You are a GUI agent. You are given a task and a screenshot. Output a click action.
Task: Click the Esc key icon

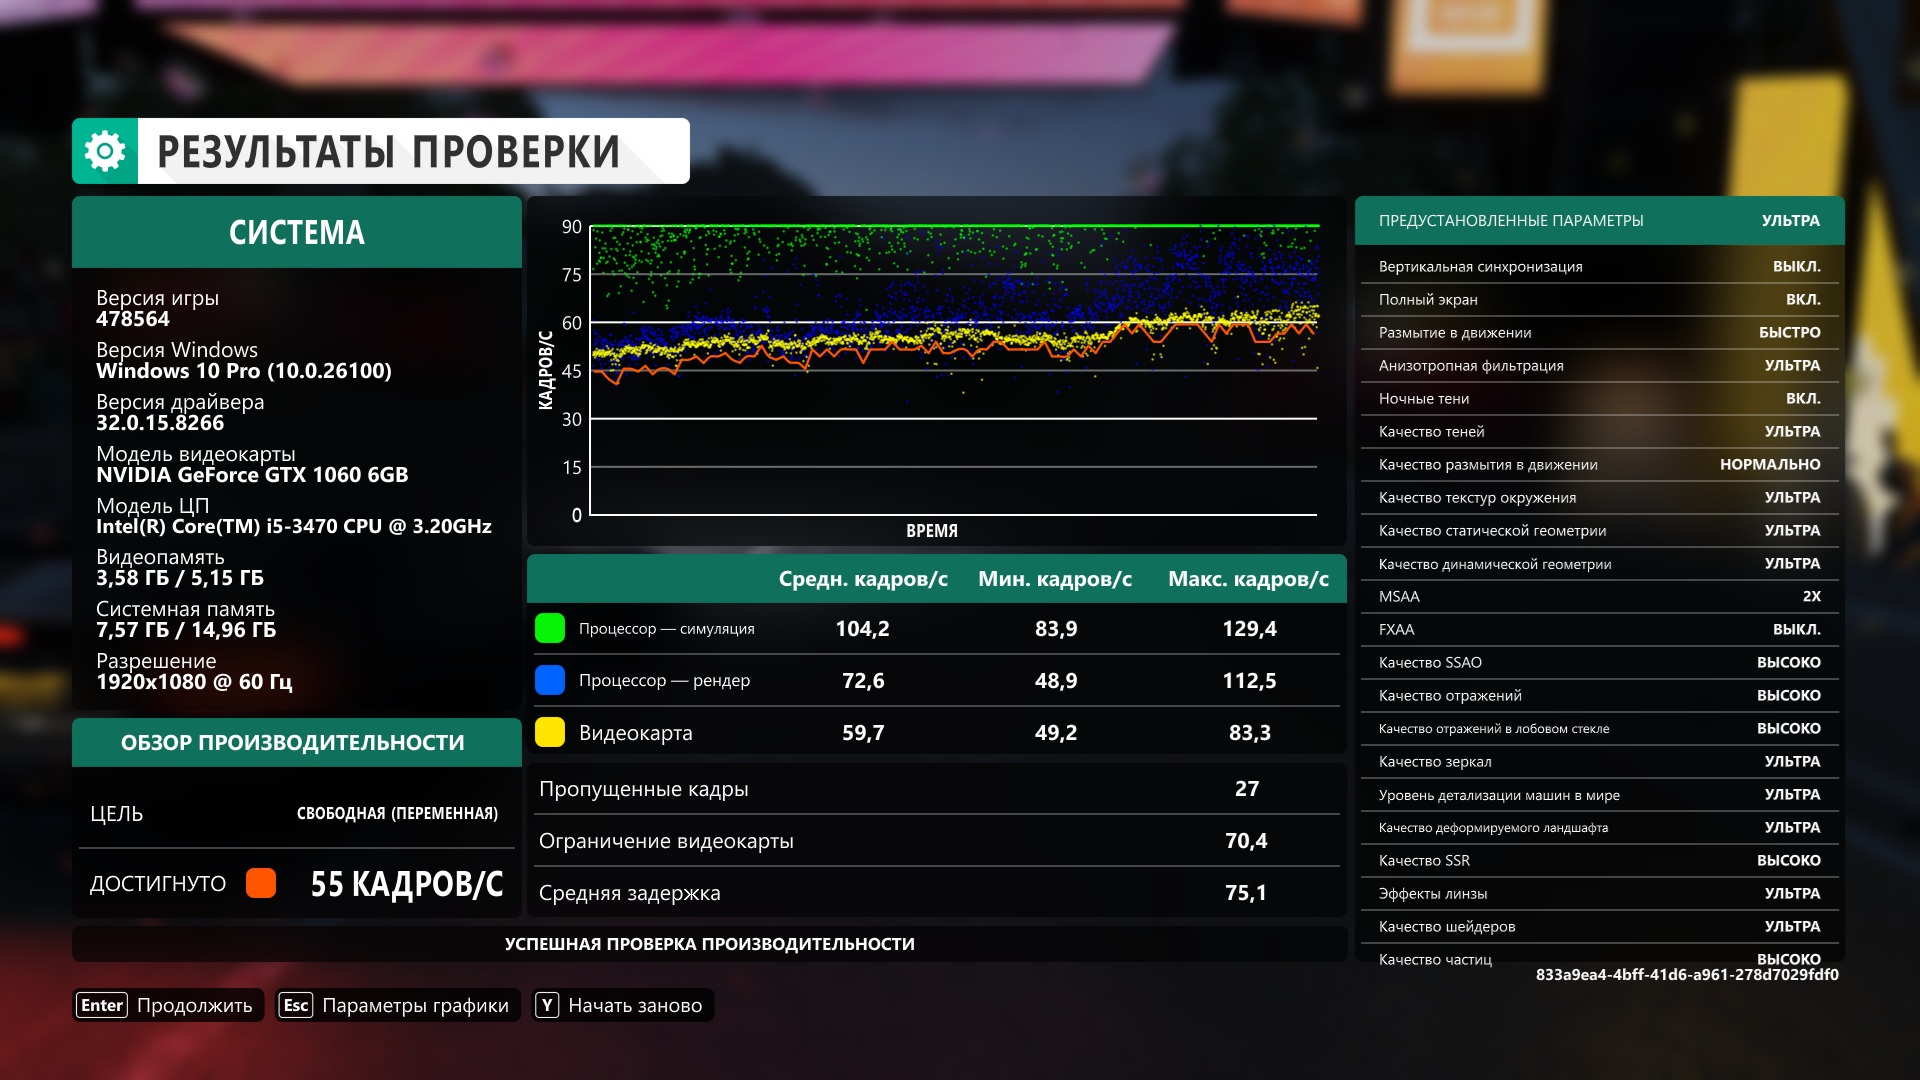tap(296, 1005)
